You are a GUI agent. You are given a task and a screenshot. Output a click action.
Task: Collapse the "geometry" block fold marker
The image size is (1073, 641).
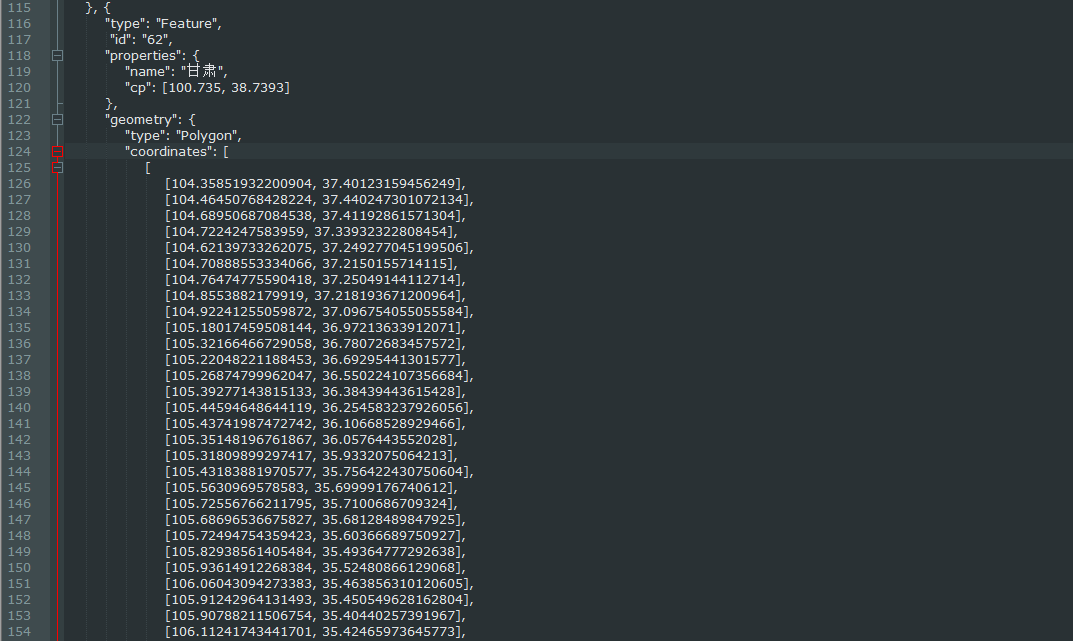57,120
